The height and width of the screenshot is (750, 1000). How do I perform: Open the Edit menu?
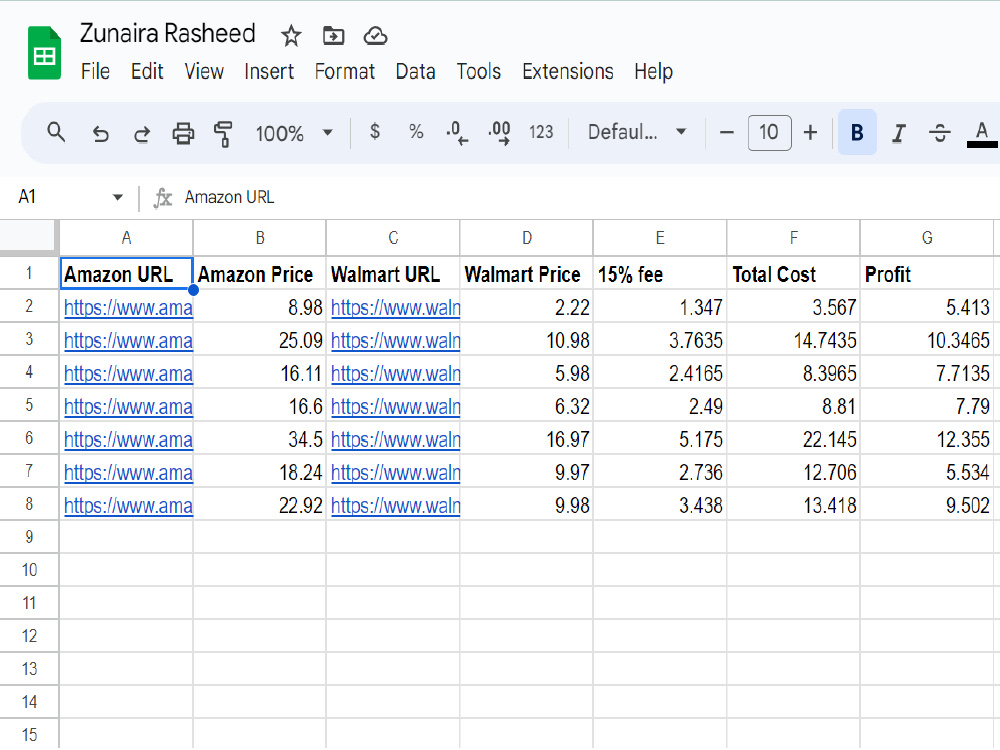(x=147, y=71)
